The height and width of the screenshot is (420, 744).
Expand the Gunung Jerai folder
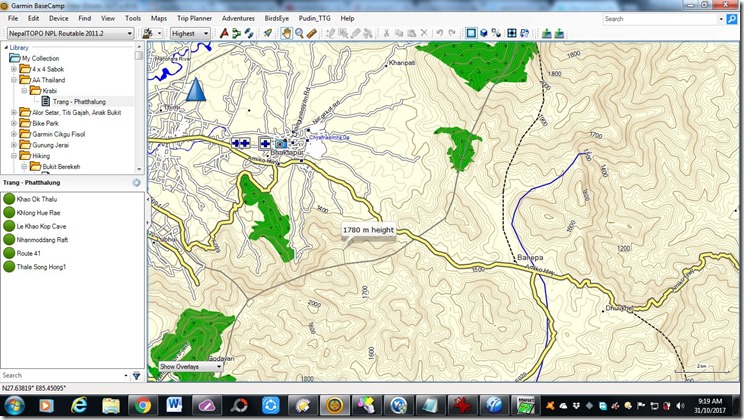click(x=14, y=145)
